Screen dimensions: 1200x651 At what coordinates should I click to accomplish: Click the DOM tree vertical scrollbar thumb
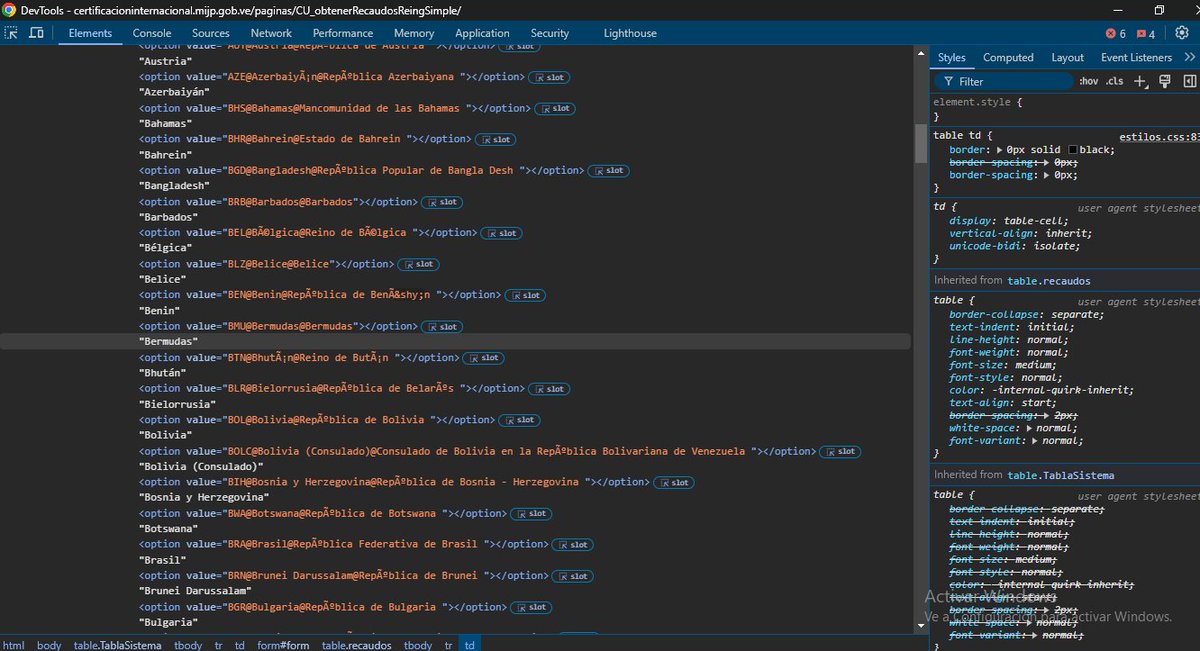coord(921,143)
